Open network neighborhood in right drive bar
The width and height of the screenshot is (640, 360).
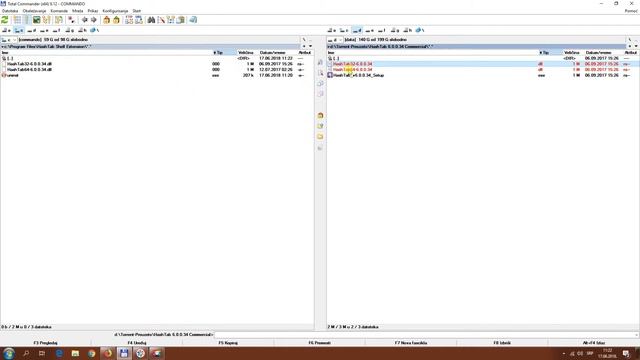(420, 30)
